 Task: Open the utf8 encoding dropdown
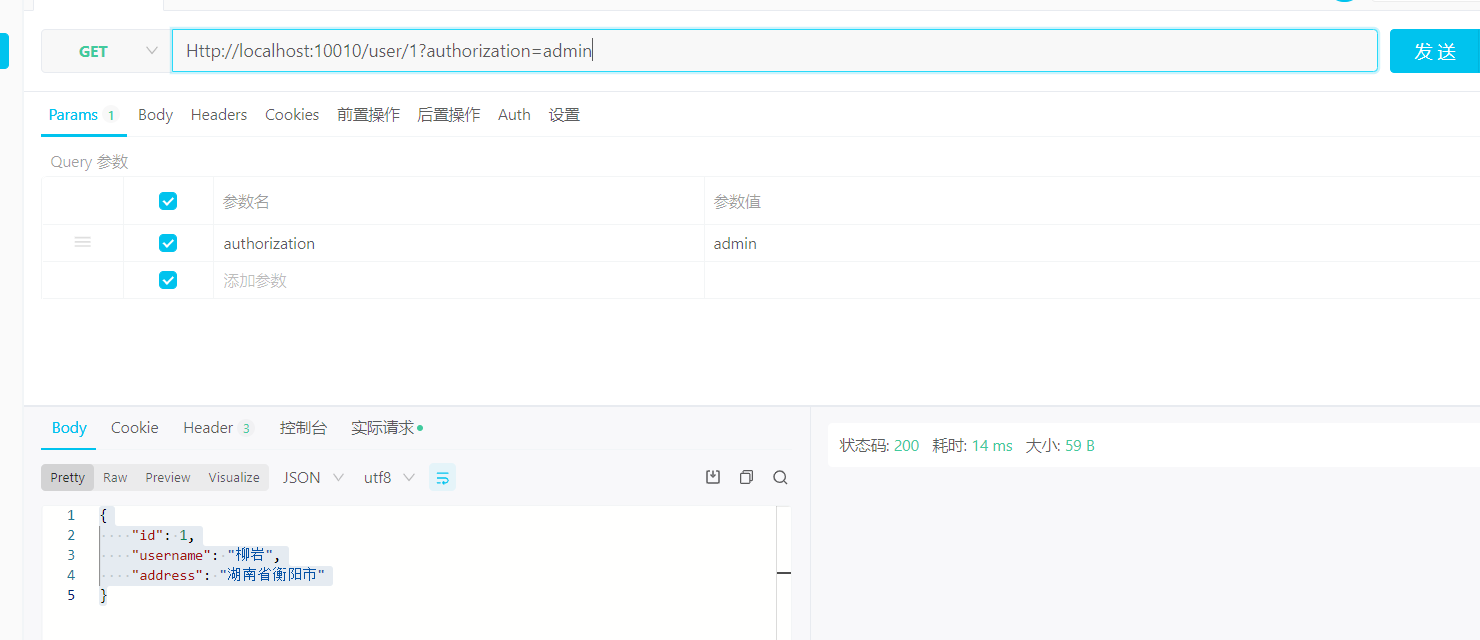(x=389, y=477)
